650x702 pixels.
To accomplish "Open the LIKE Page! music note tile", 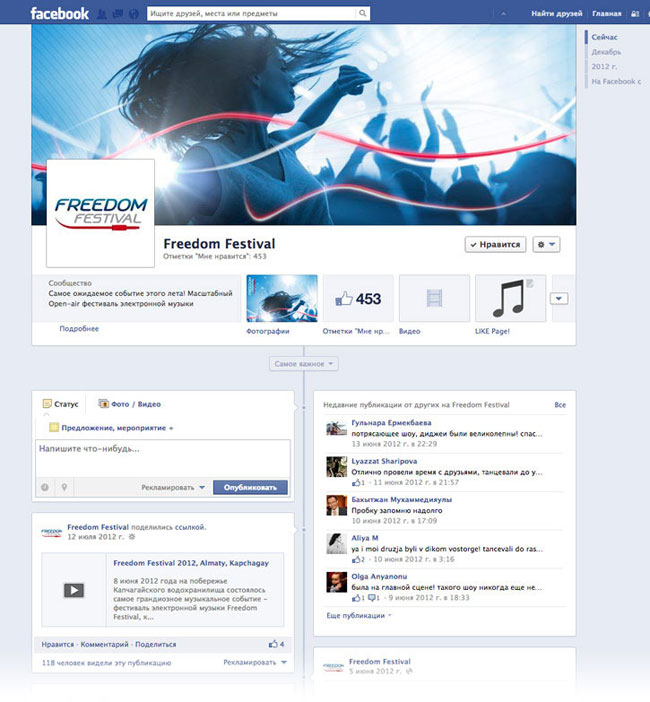I will [x=510, y=298].
